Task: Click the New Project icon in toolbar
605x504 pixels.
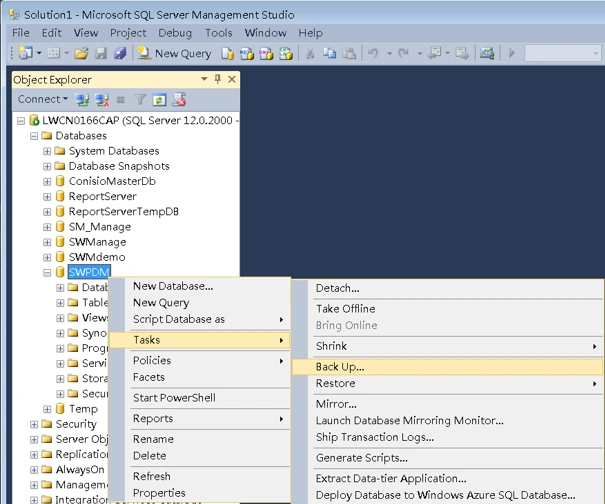Action: coord(25,53)
